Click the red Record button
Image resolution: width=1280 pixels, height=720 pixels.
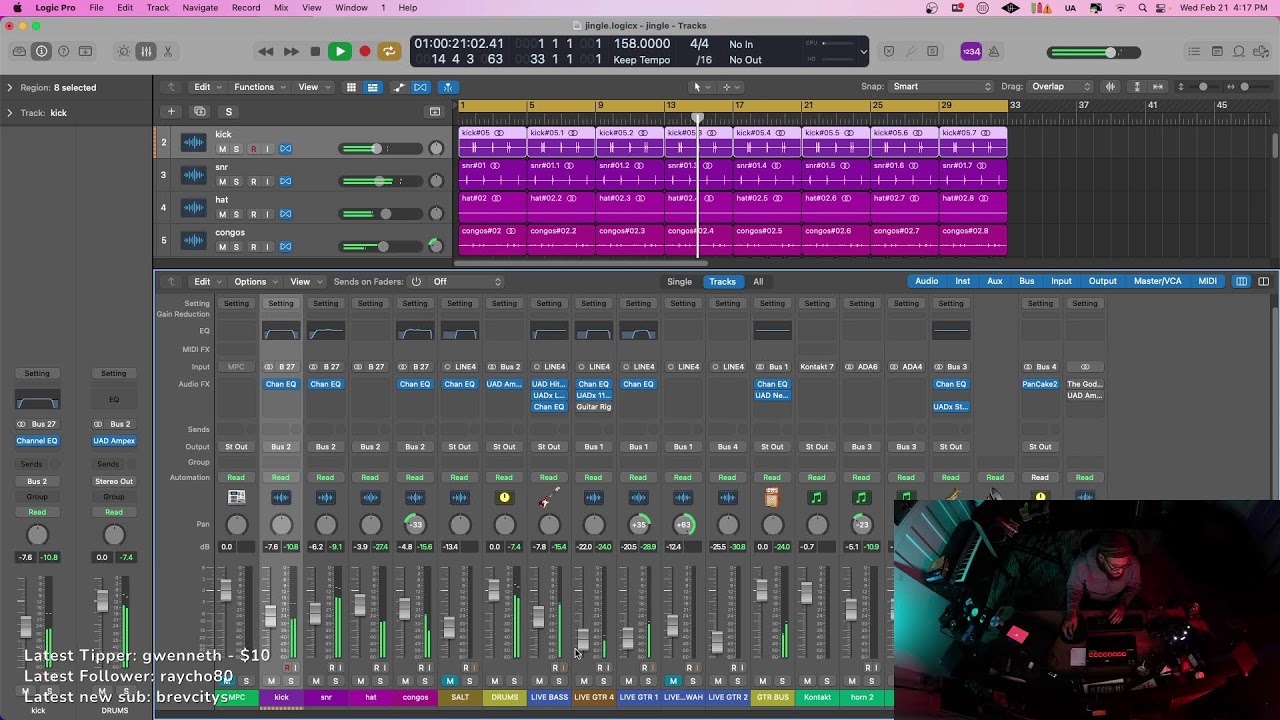point(365,51)
